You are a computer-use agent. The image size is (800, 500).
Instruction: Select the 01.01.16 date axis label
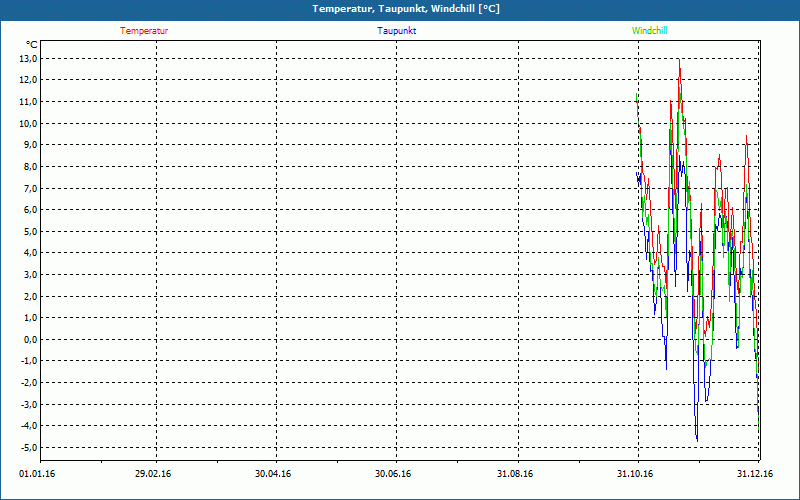click(x=37, y=474)
